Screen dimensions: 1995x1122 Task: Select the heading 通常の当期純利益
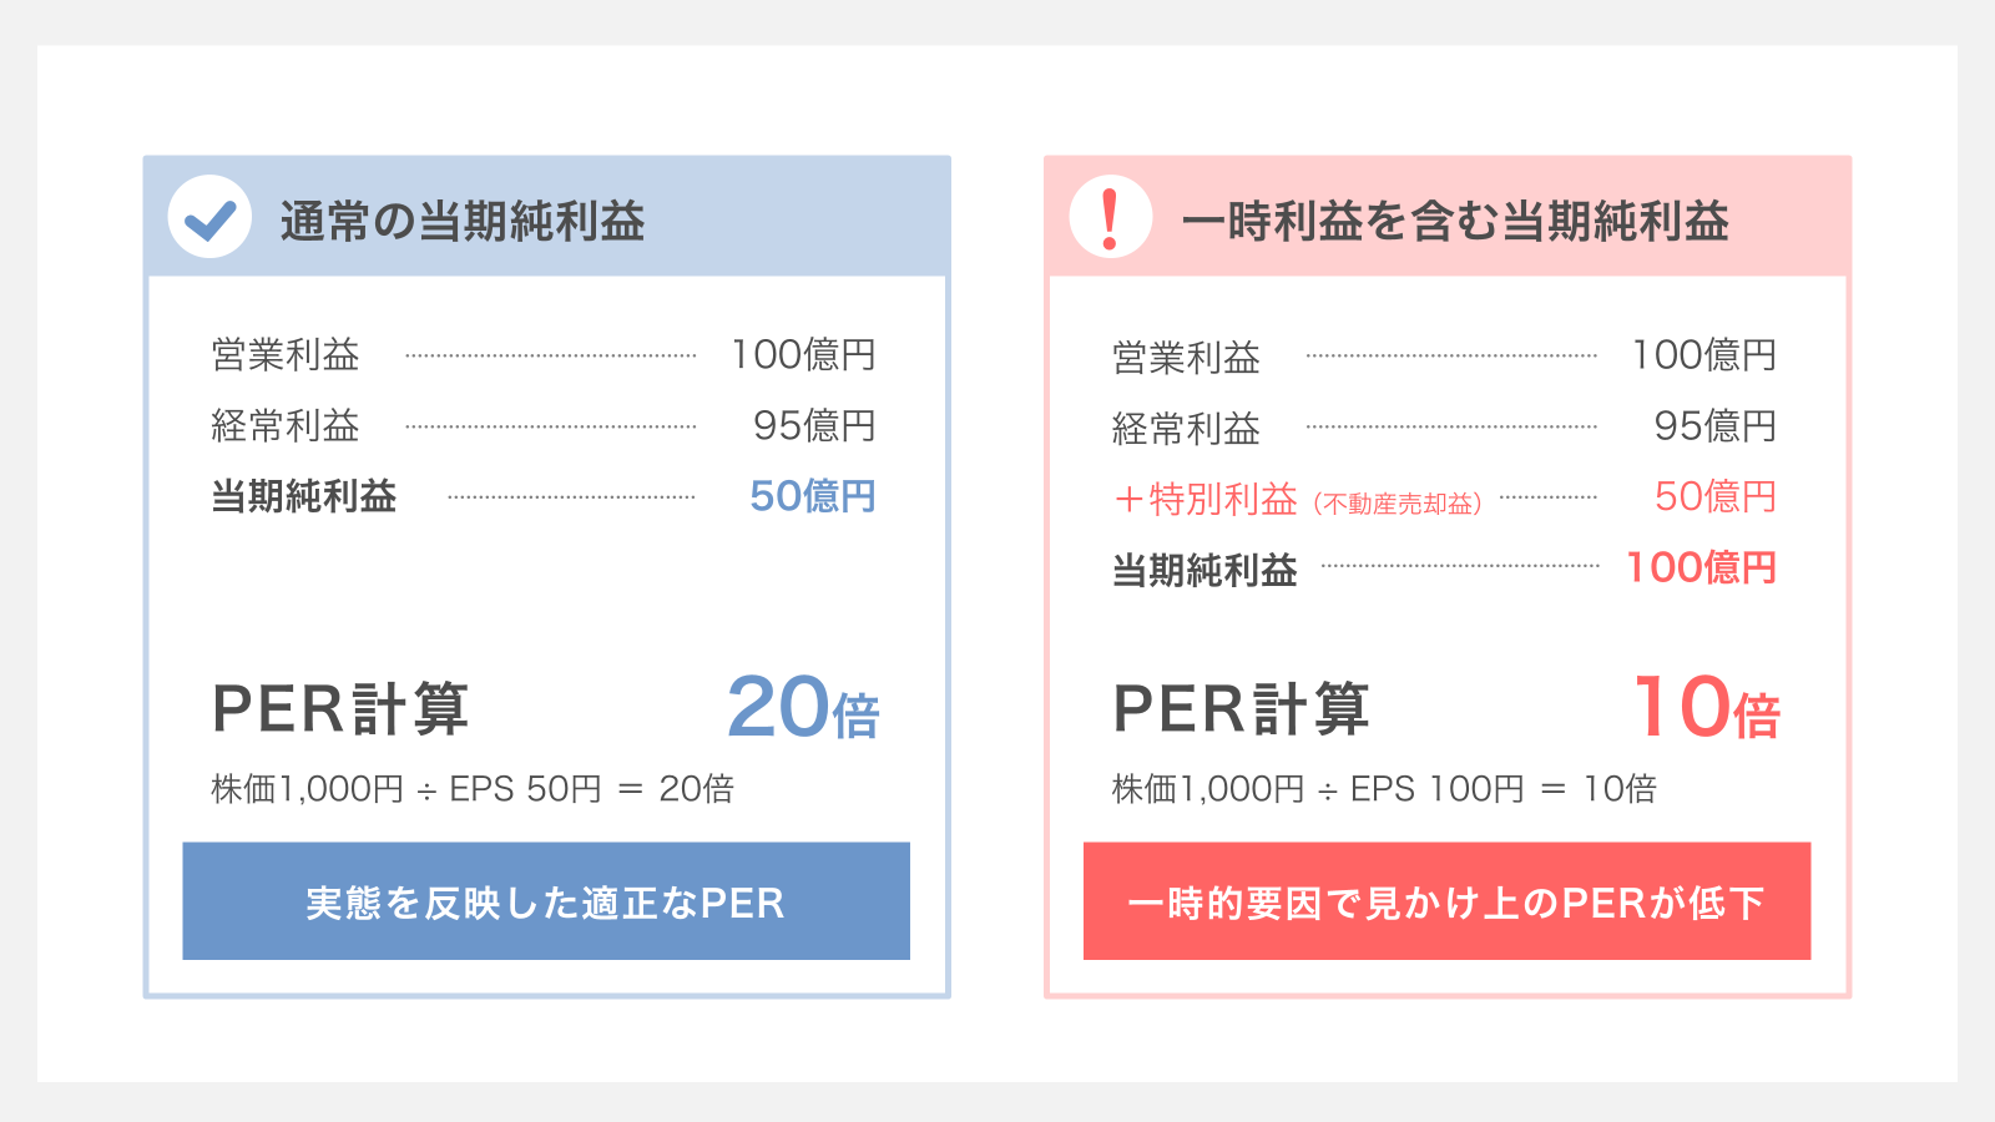pos(462,221)
